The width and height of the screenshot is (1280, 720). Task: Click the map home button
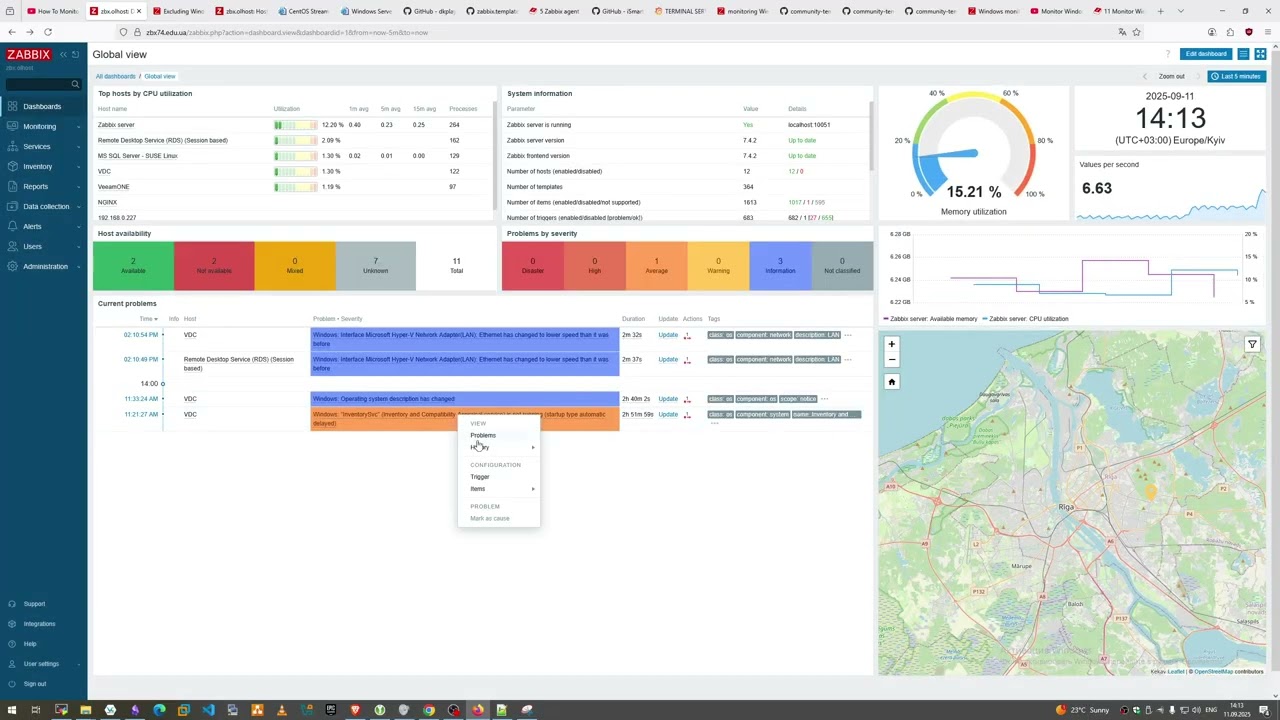[x=892, y=381]
